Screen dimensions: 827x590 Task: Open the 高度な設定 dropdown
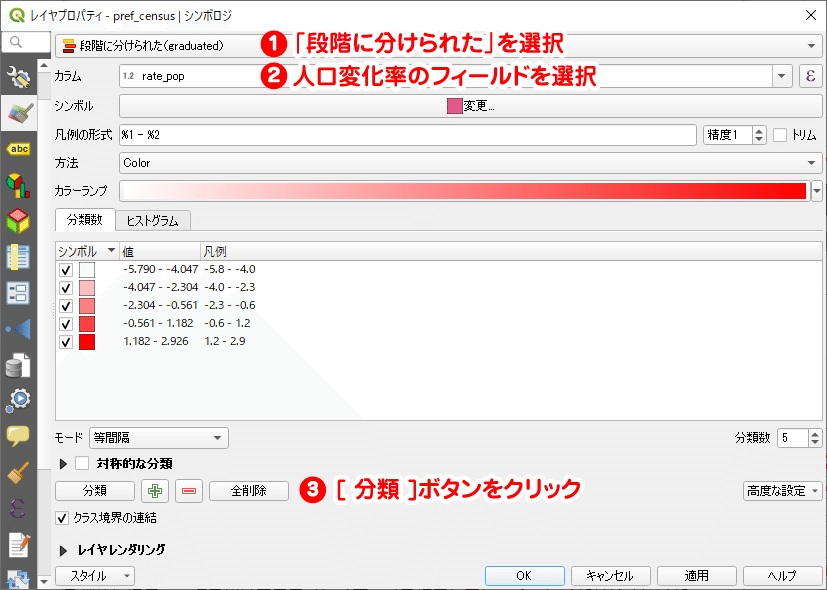783,491
